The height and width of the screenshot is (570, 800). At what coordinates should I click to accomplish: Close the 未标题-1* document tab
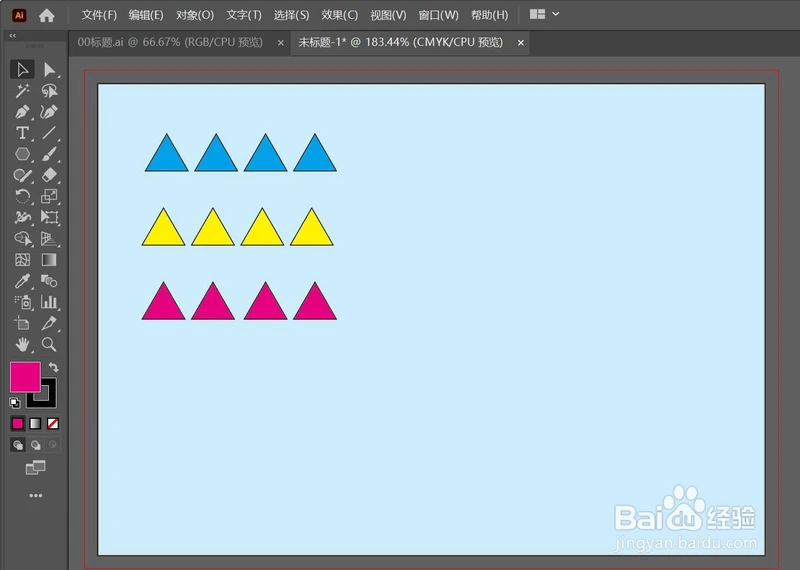[x=520, y=43]
